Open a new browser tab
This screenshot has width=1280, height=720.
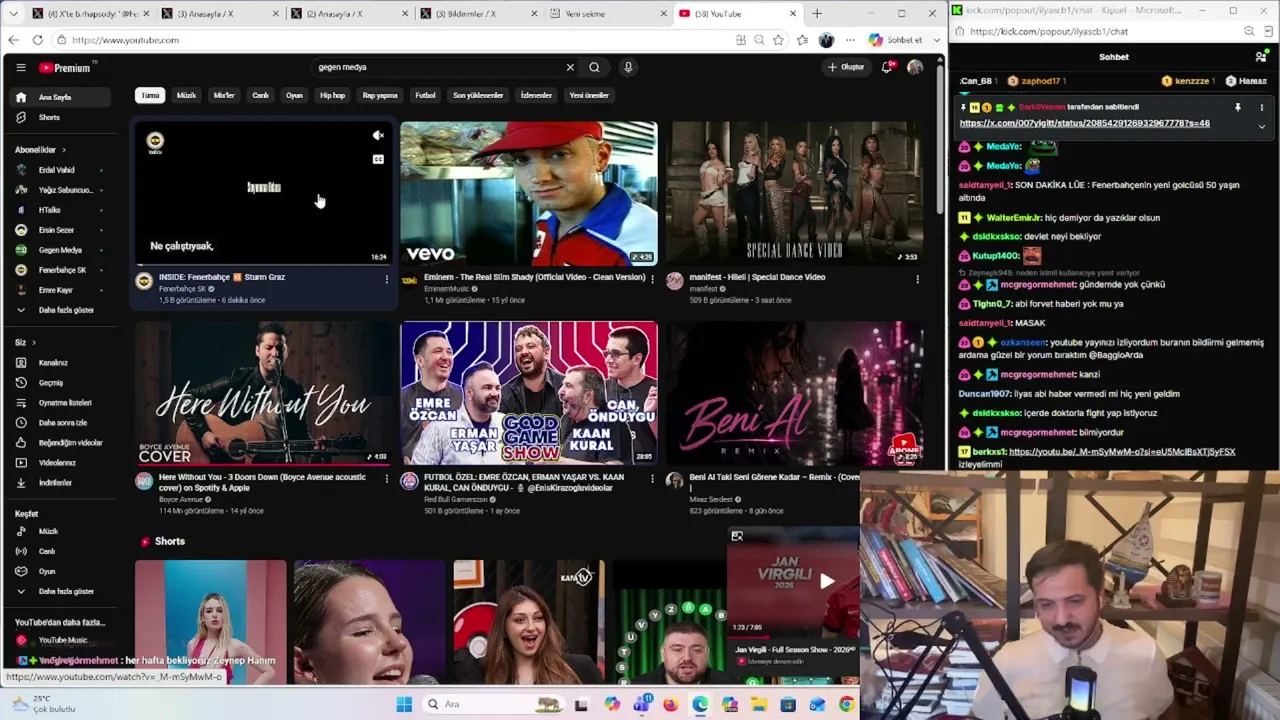coord(817,14)
